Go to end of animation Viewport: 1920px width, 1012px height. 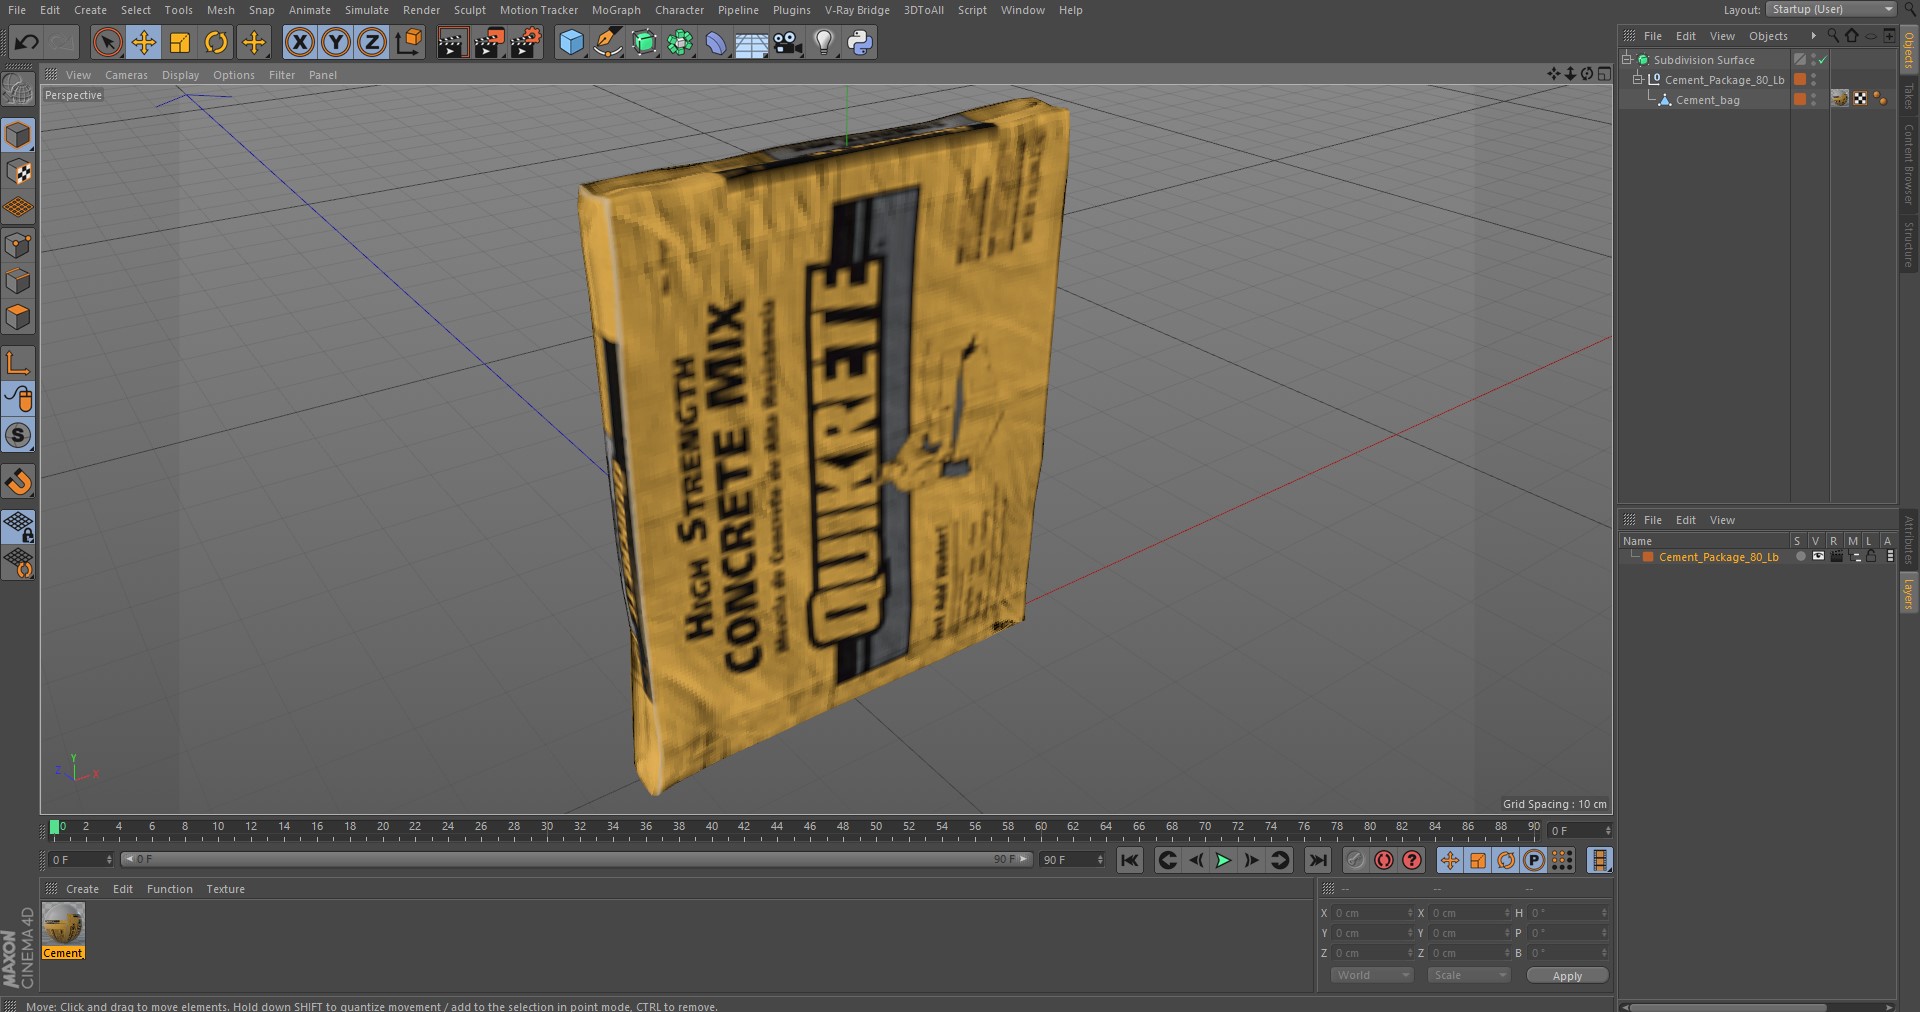[x=1318, y=860]
